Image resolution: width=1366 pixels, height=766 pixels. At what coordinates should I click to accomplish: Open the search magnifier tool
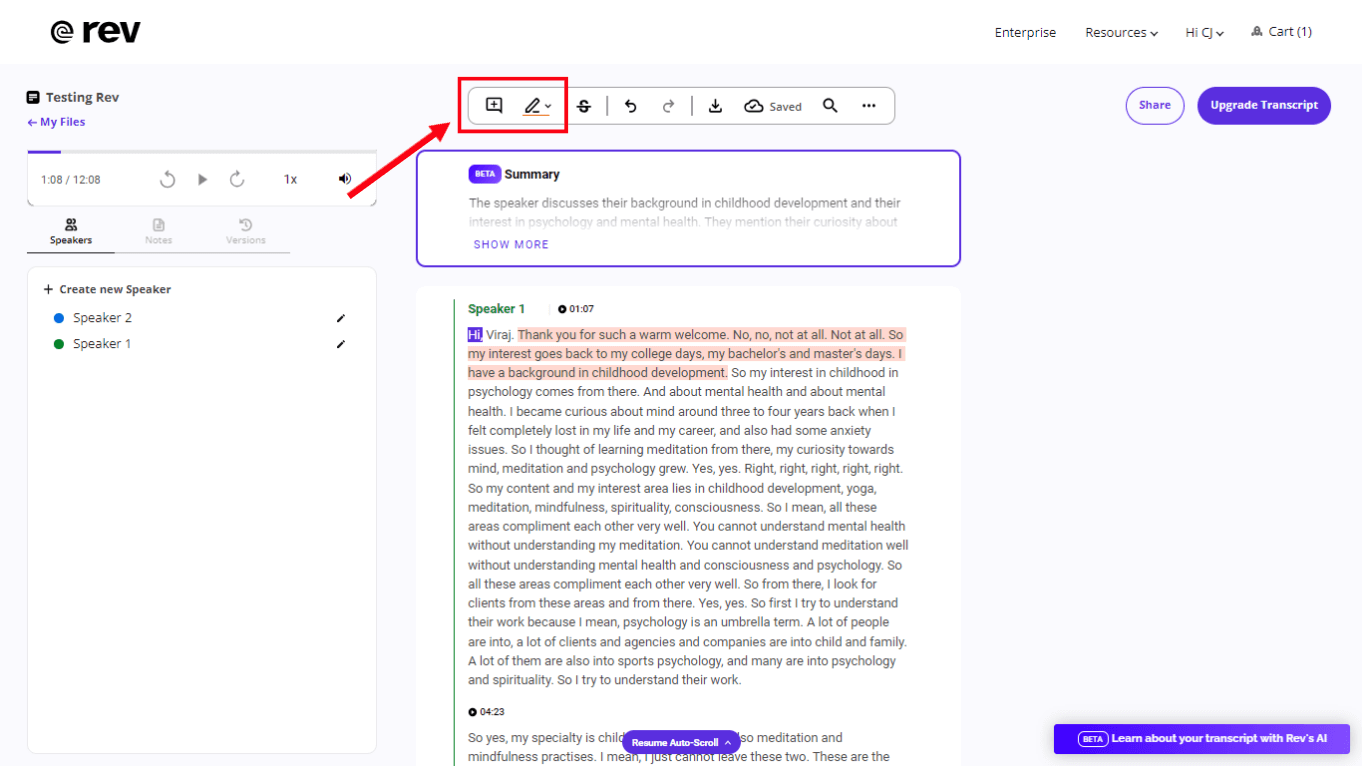point(830,106)
